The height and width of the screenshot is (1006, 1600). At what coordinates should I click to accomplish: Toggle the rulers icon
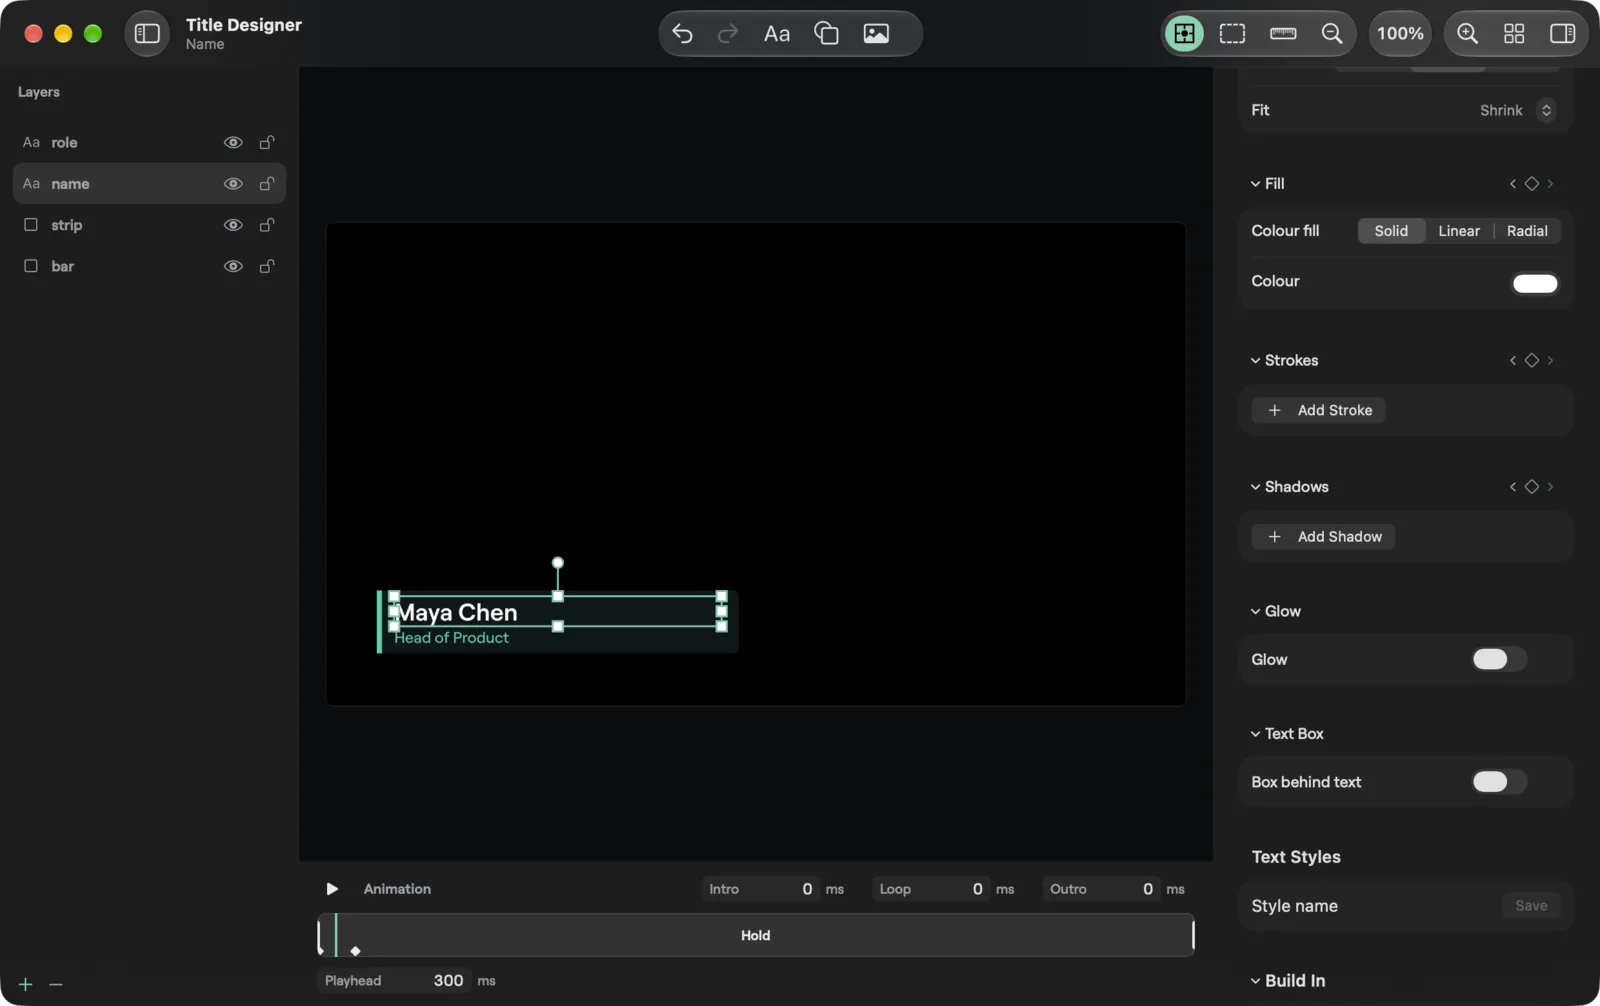(x=1283, y=34)
